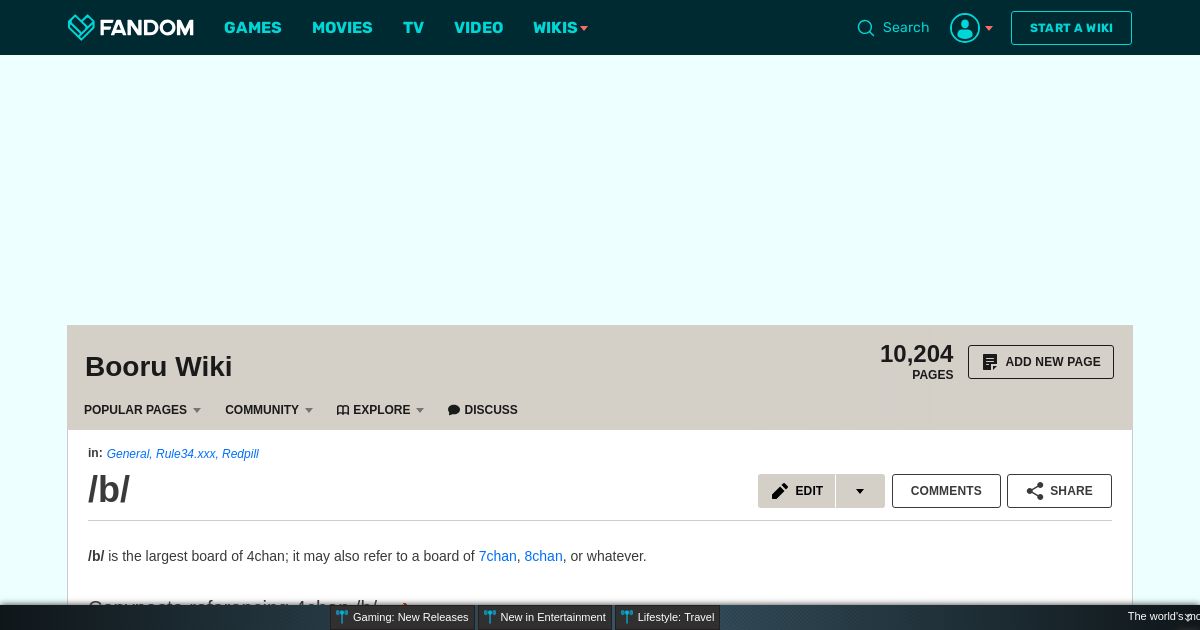Click the 10,204 pages counter

[x=916, y=362]
